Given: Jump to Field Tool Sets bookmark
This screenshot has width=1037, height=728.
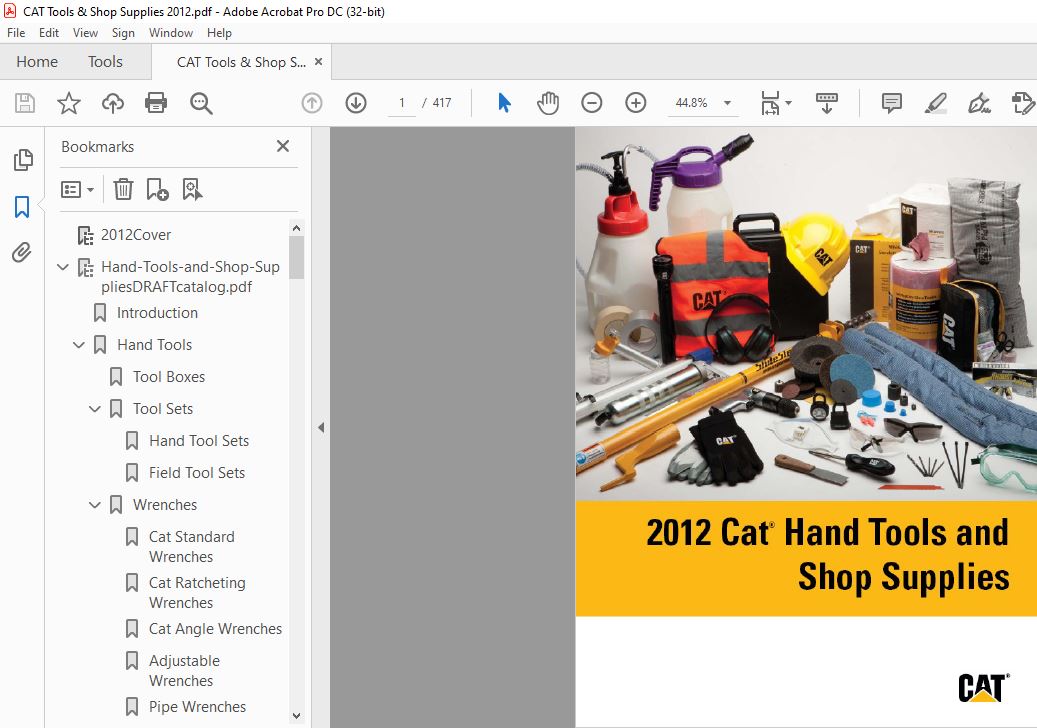Looking at the screenshot, I should pyautogui.click(x=197, y=473).
